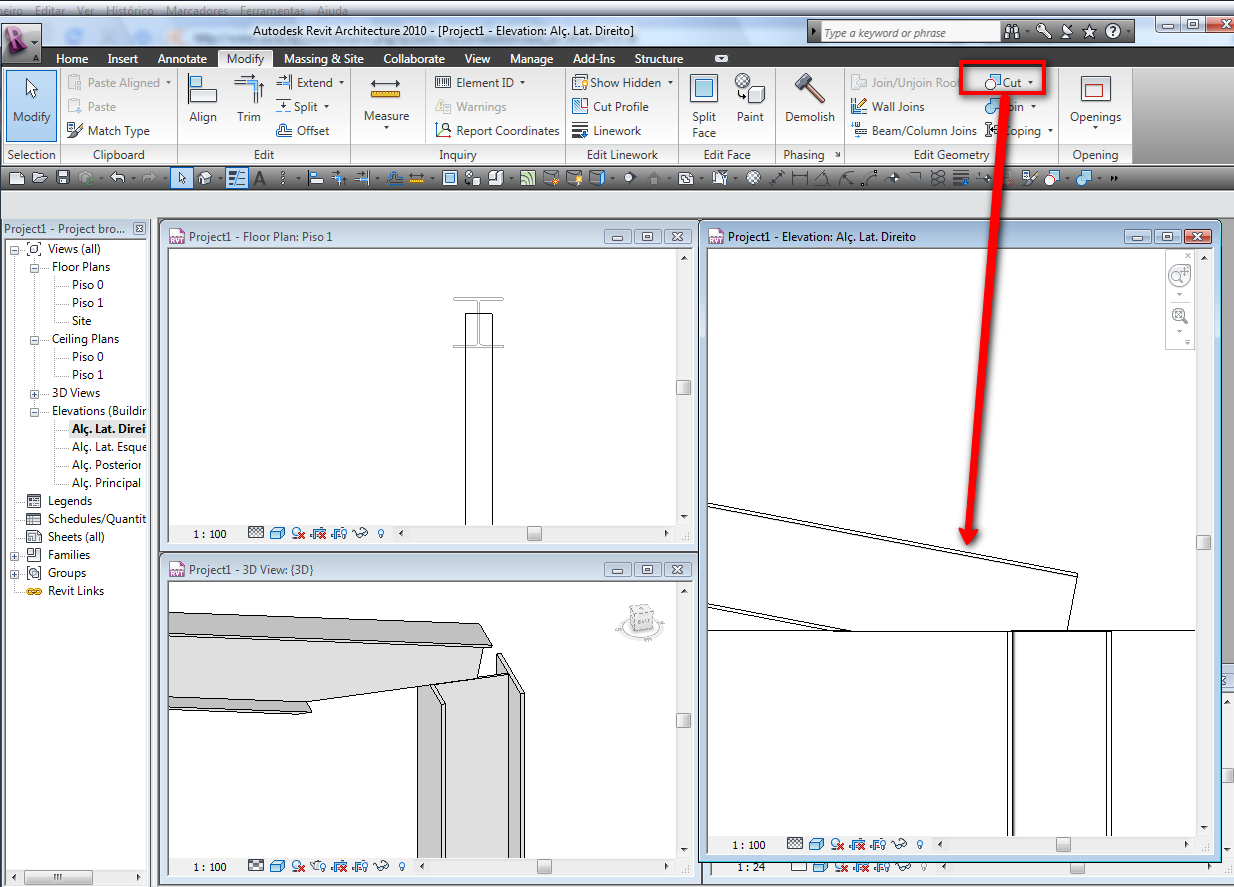
Task: Open Alç. Posterior elevation in browser
Action: click(107, 465)
